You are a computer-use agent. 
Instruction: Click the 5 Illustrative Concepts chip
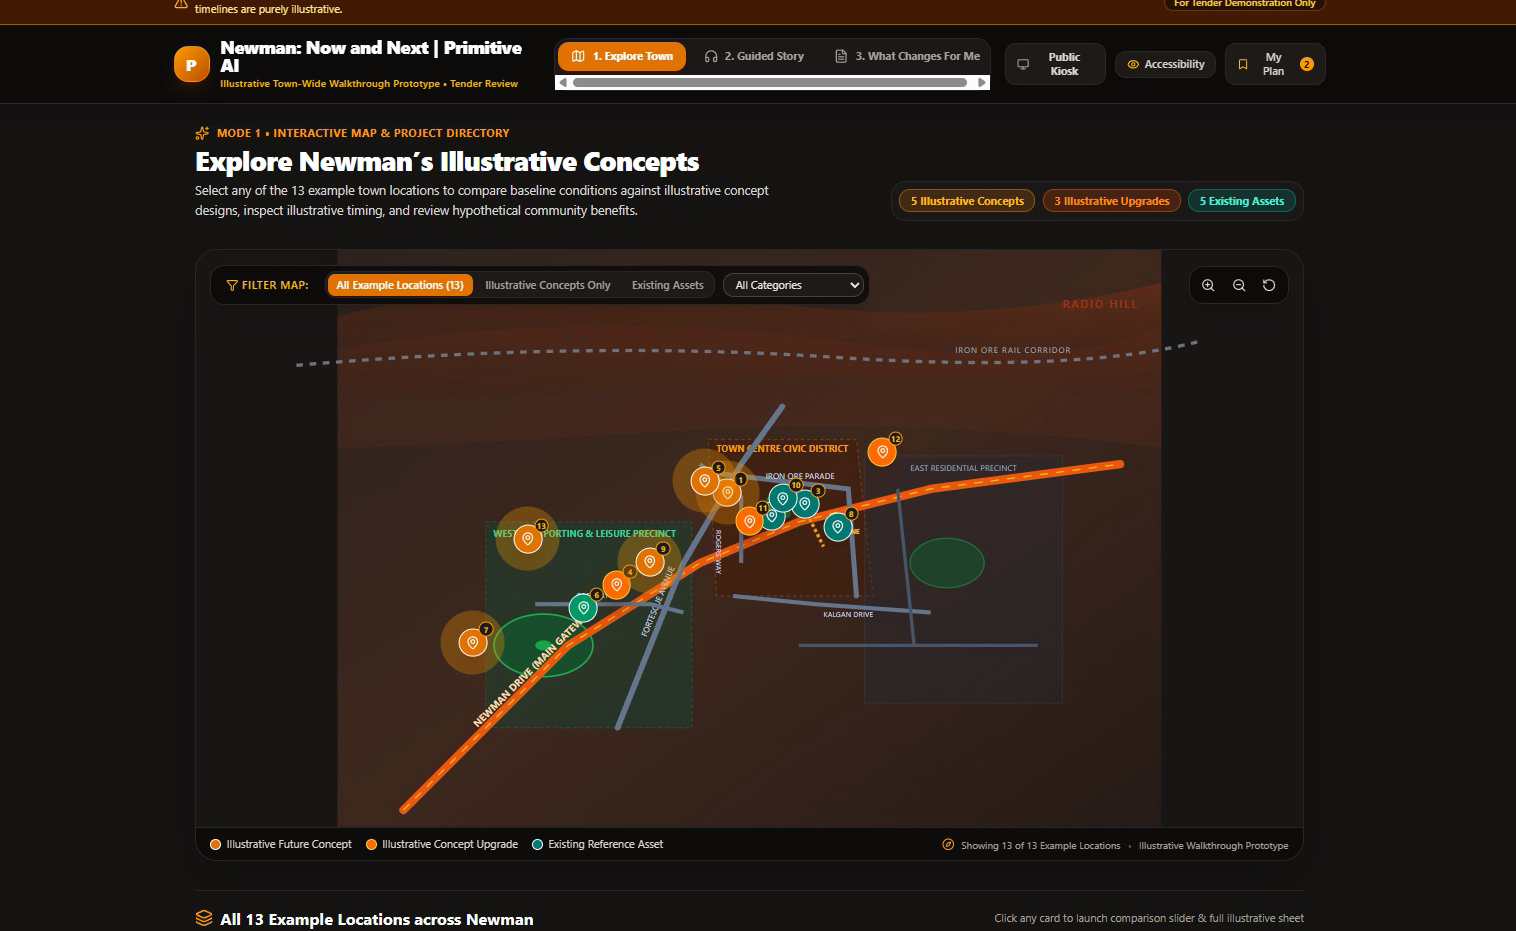(x=967, y=201)
